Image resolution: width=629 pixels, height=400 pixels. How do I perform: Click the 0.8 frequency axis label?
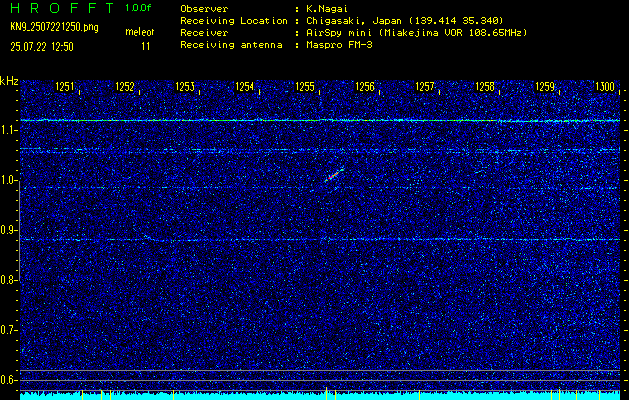pyautogui.click(x=8, y=280)
